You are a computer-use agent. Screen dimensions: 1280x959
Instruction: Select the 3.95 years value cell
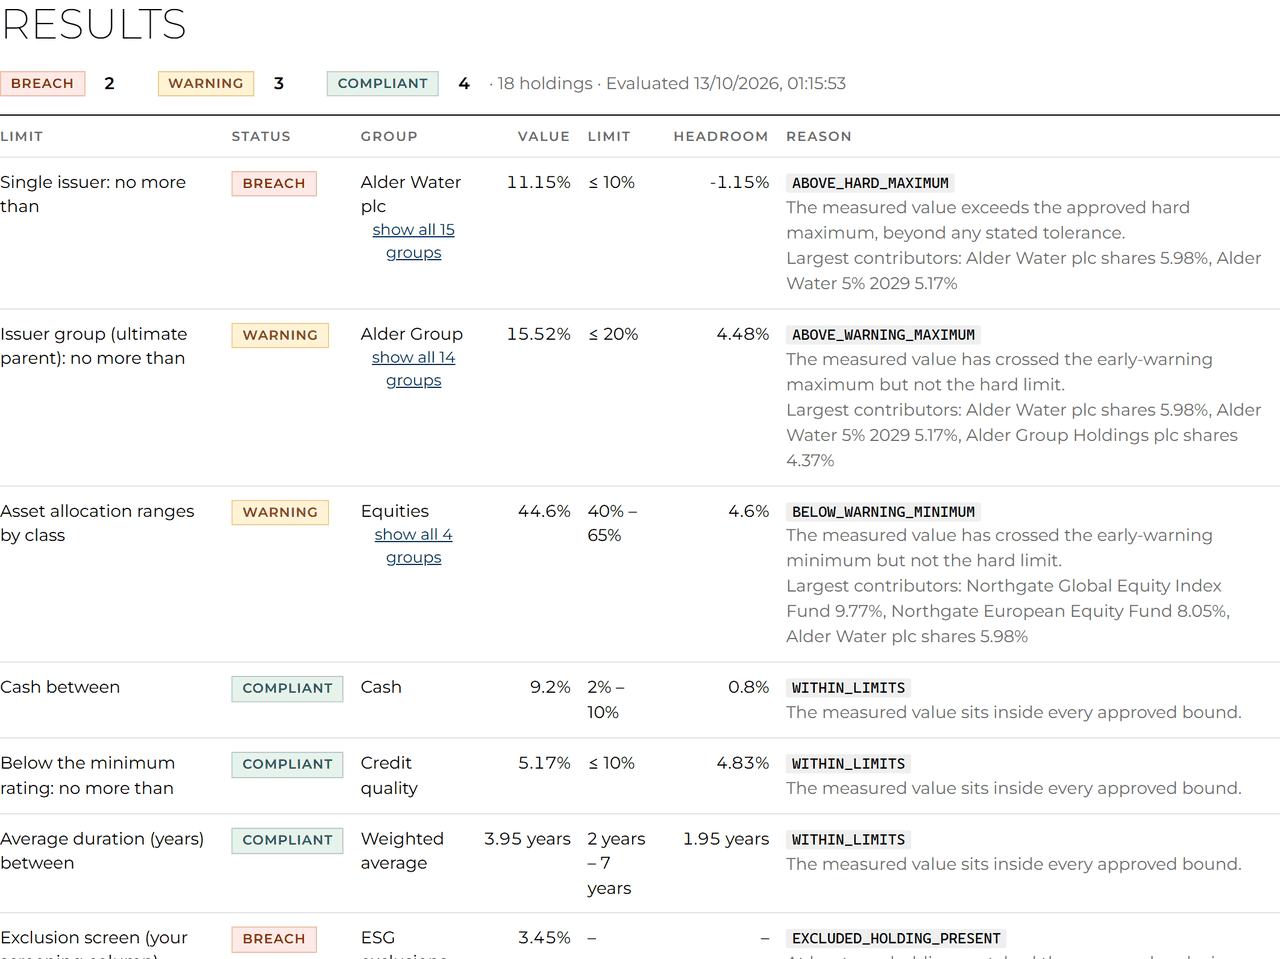coord(527,839)
